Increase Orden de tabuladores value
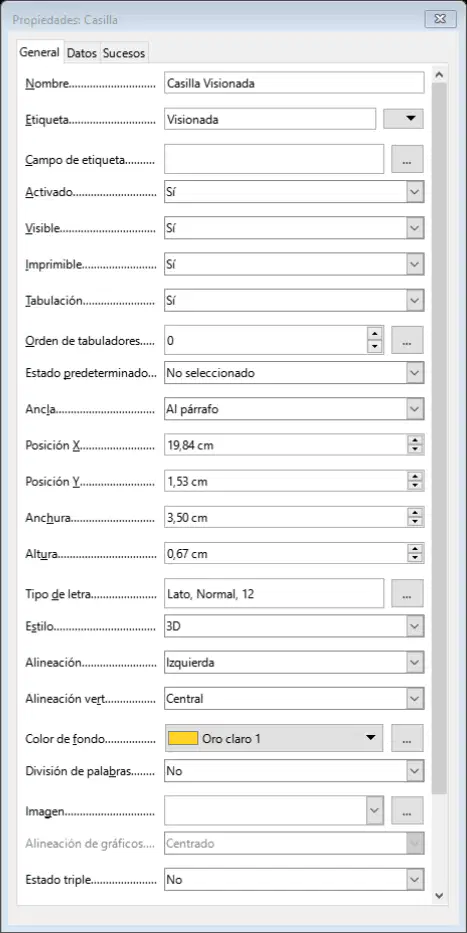This screenshot has height=933, width=467. tap(375, 335)
